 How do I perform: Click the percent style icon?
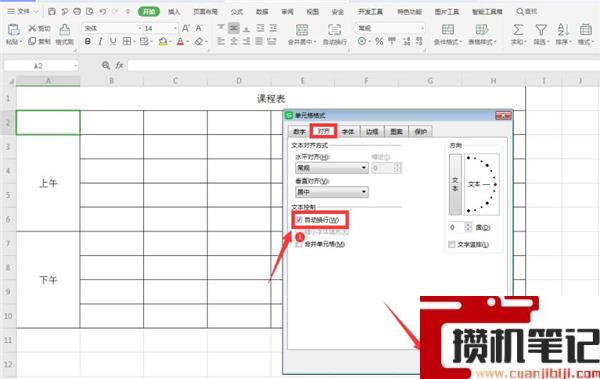pyautogui.click(x=379, y=41)
